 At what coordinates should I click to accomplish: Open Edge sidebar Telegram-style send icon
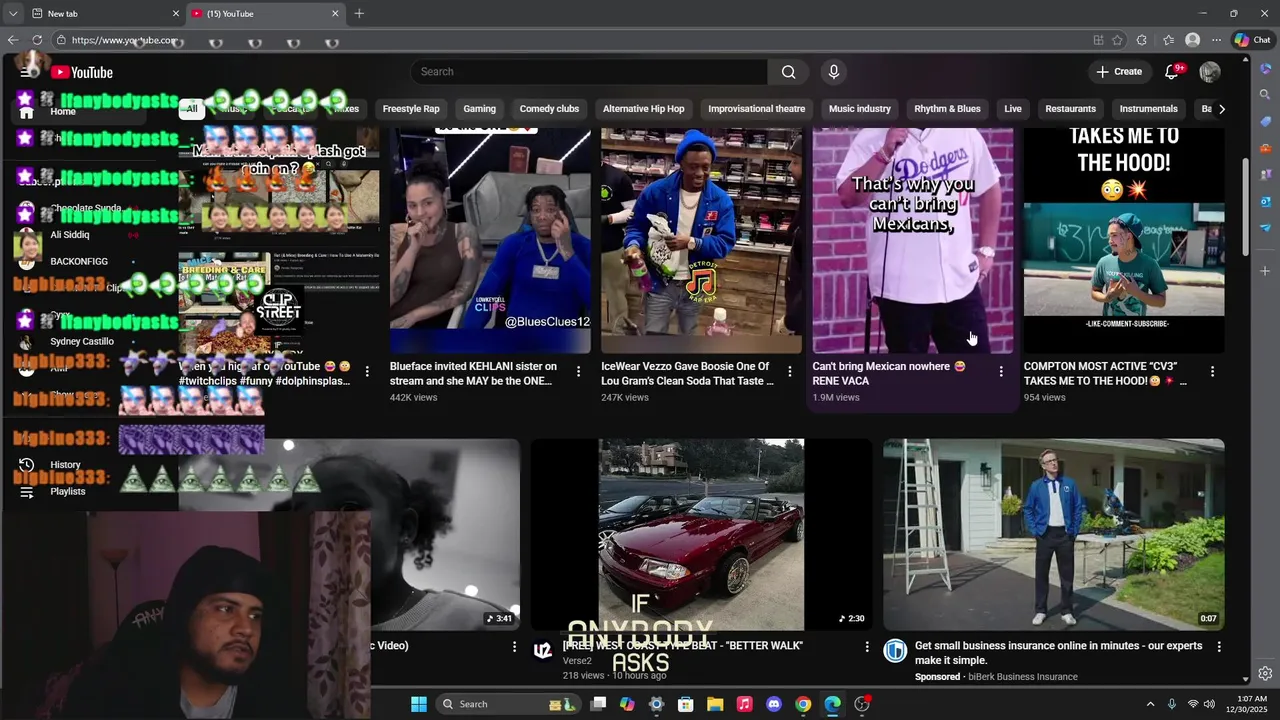tap(1265, 228)
